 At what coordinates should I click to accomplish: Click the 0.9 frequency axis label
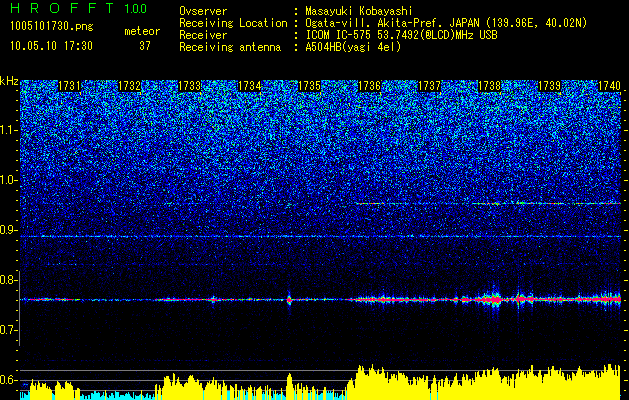point(9,230)
